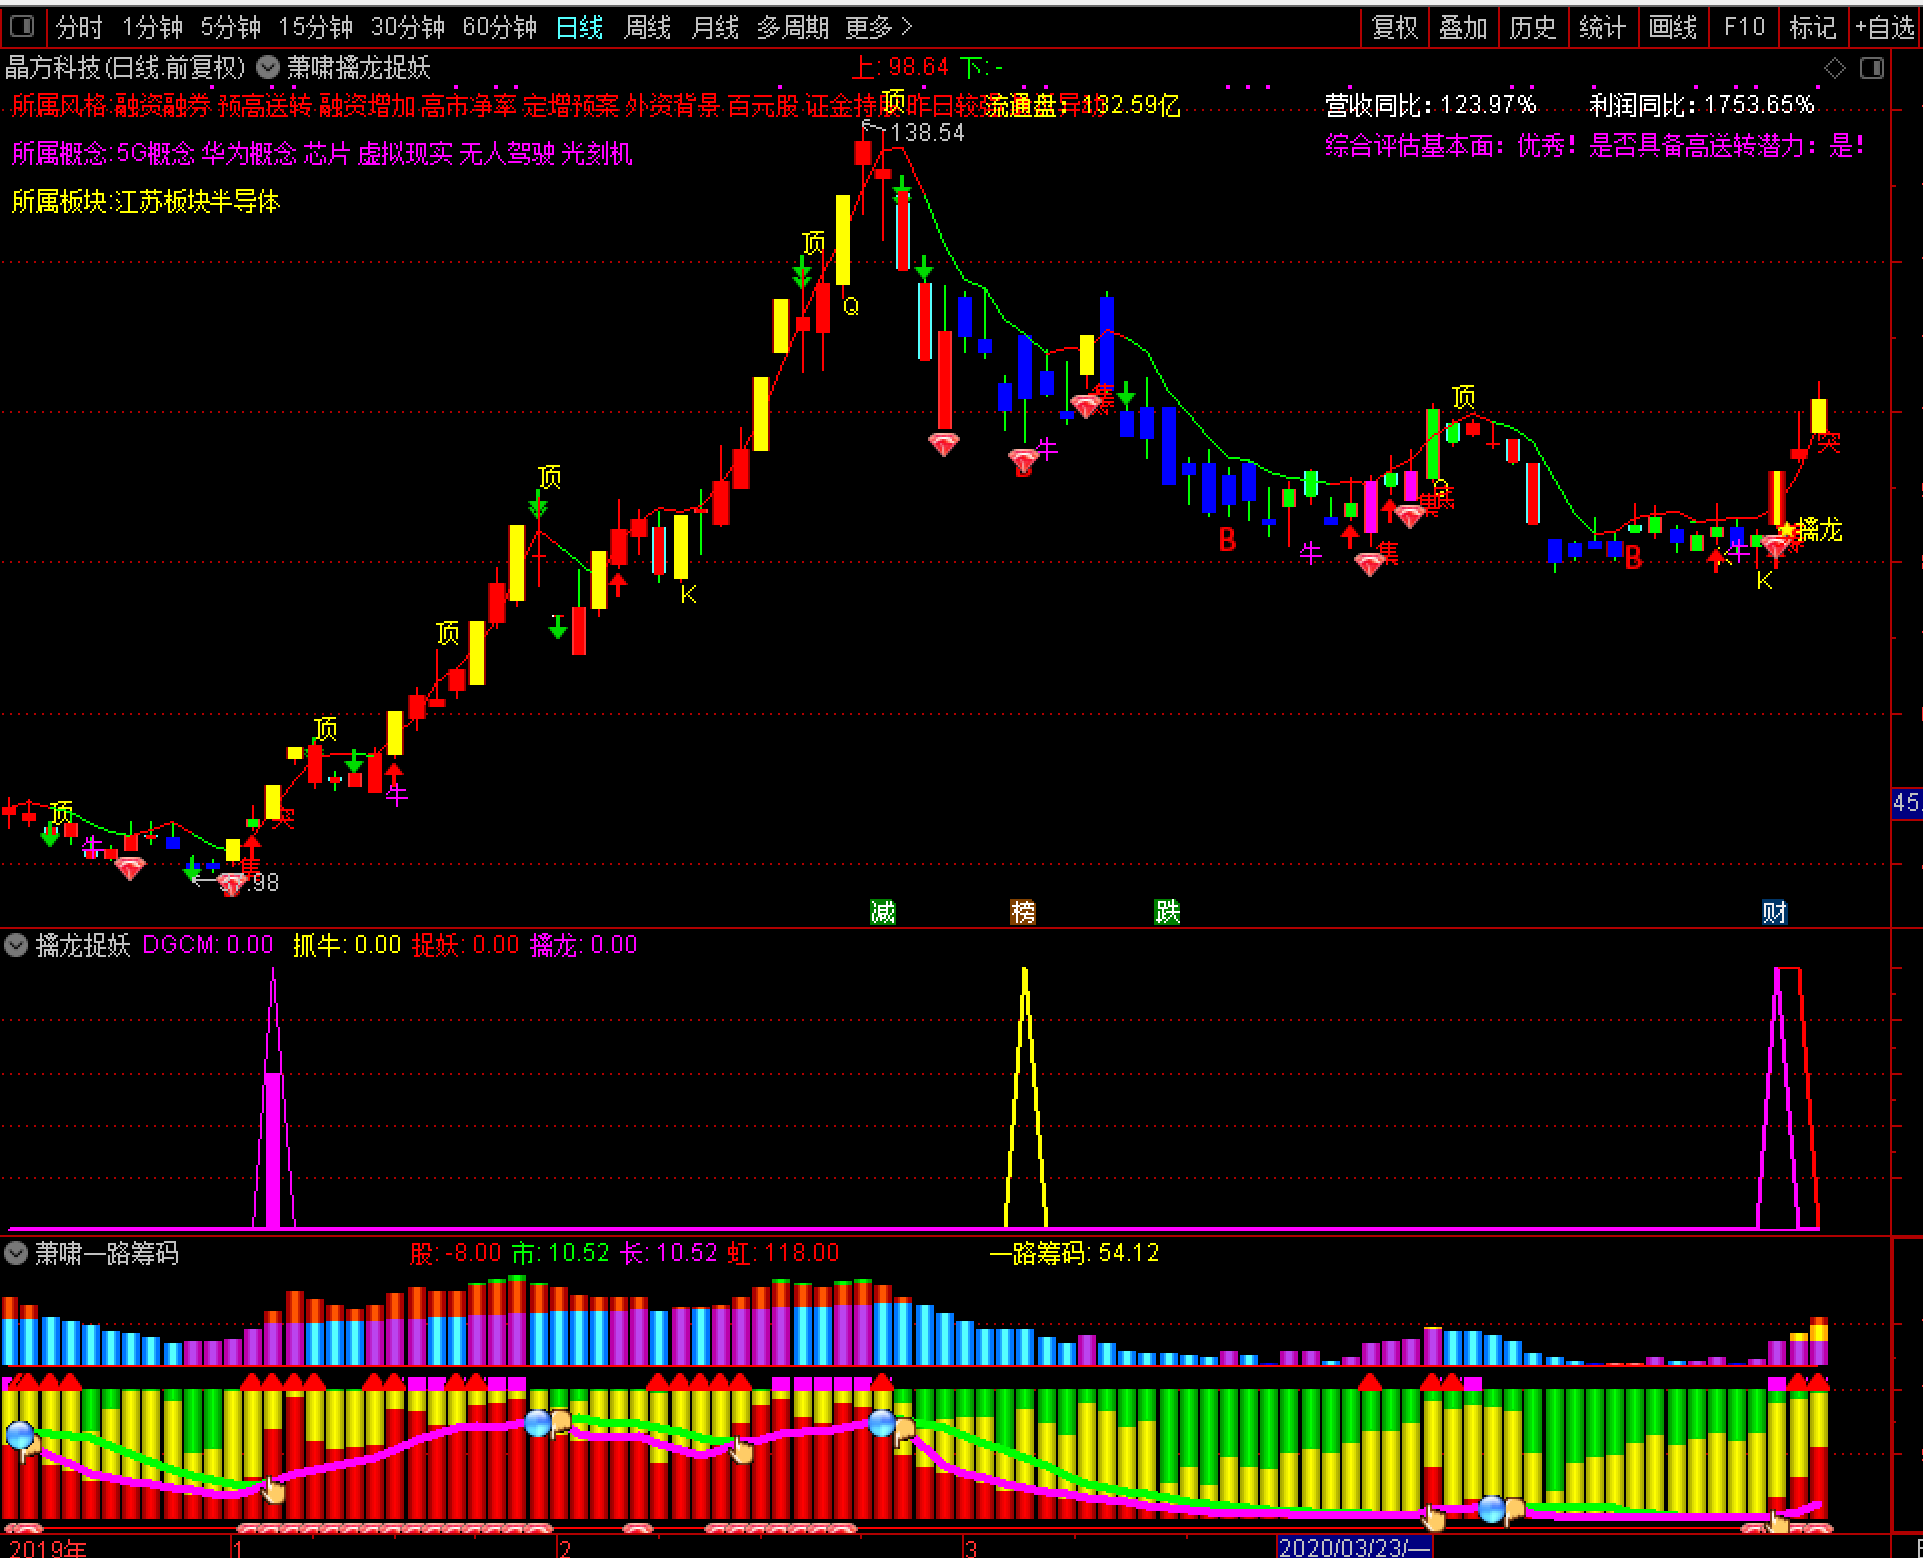This screenshot has width=1923, height=1558.
Task: Open dropdown for 萧啸一路筹码 indicator
Action: 16,1253
